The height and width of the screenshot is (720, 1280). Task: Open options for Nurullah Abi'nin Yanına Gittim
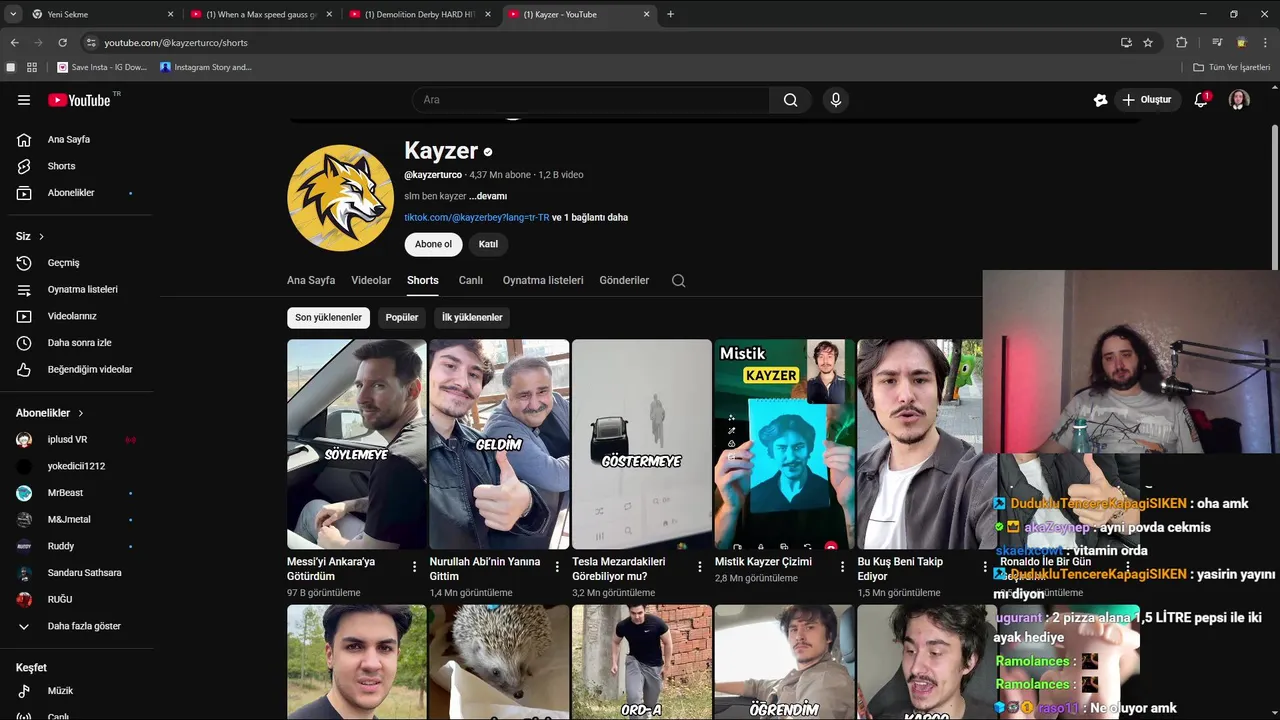[x=557, y=567]
